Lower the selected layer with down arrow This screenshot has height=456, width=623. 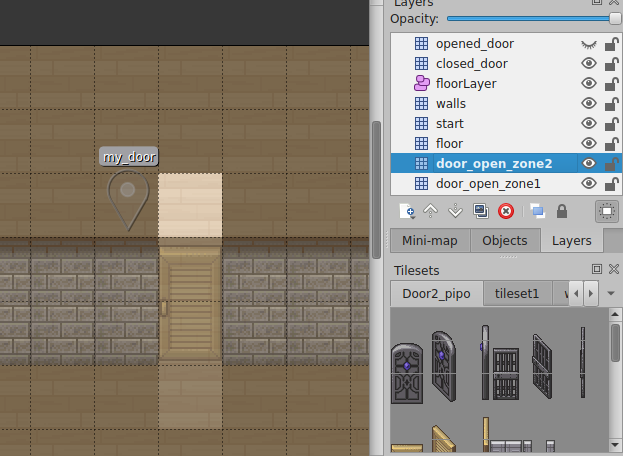click(455, 211)
